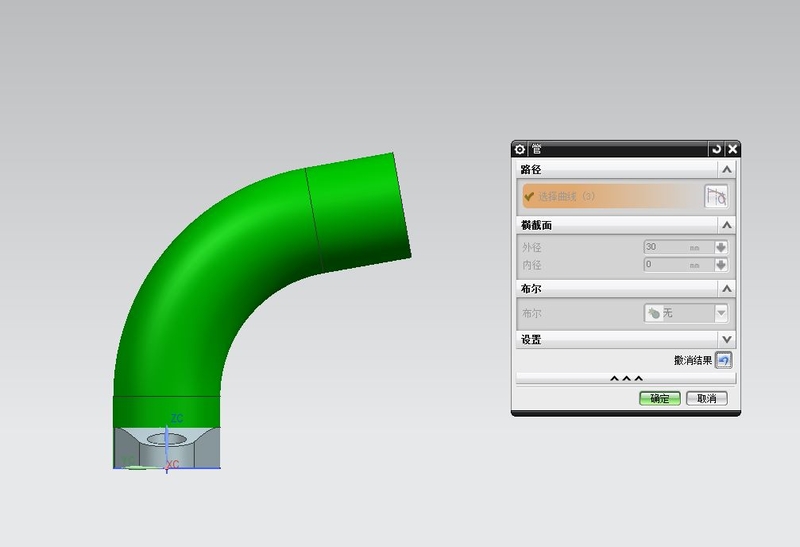This screenshot has width=800, height=547.
Task: Open the dialog settings gear icon
Action: [519, 149]
